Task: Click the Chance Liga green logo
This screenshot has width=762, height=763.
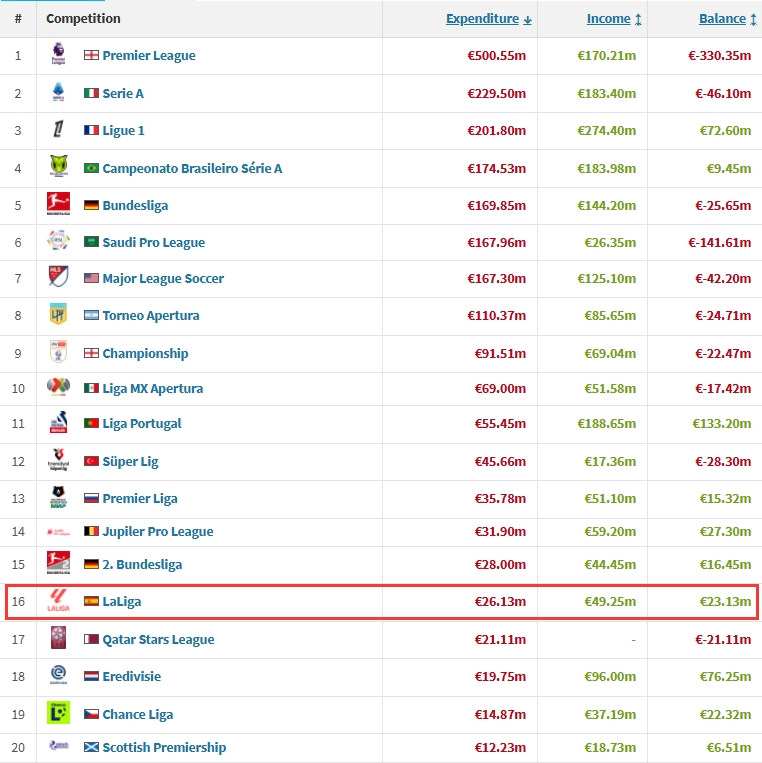Action: tap(58, 713)
